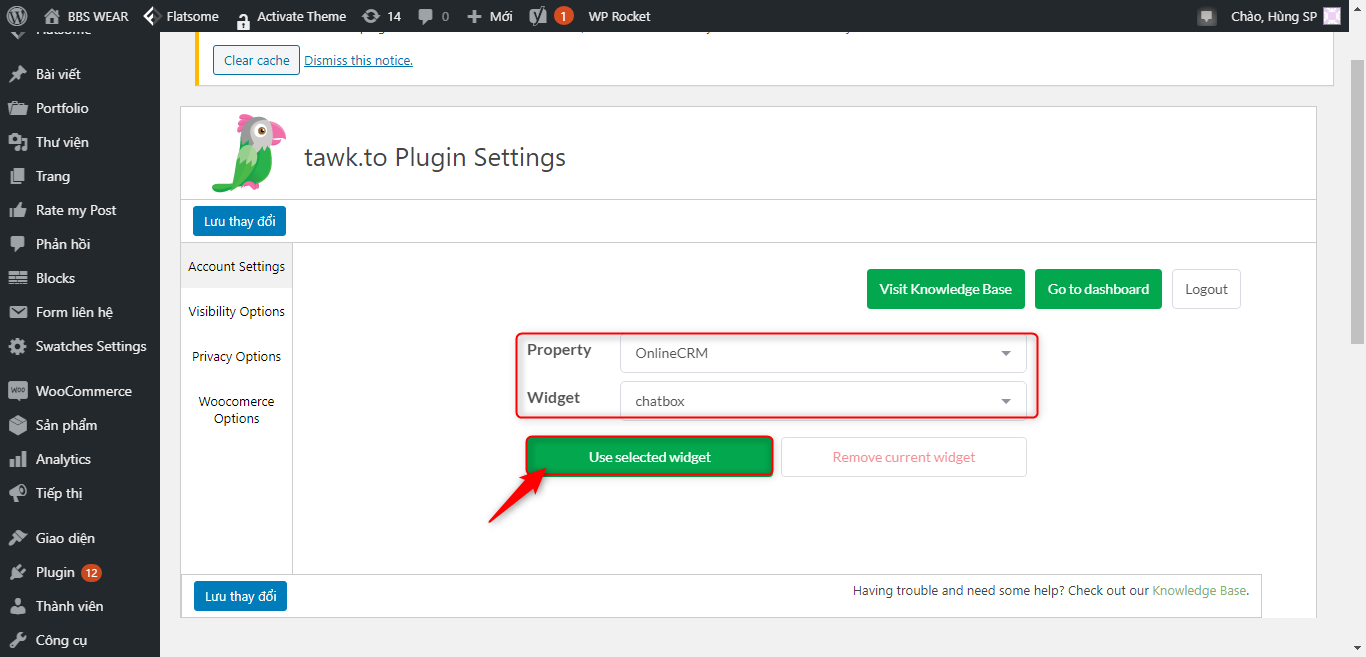The width and height of the screenshot is (1366, 657).
Task: Click the Remove current widget button
Action: 904,457
